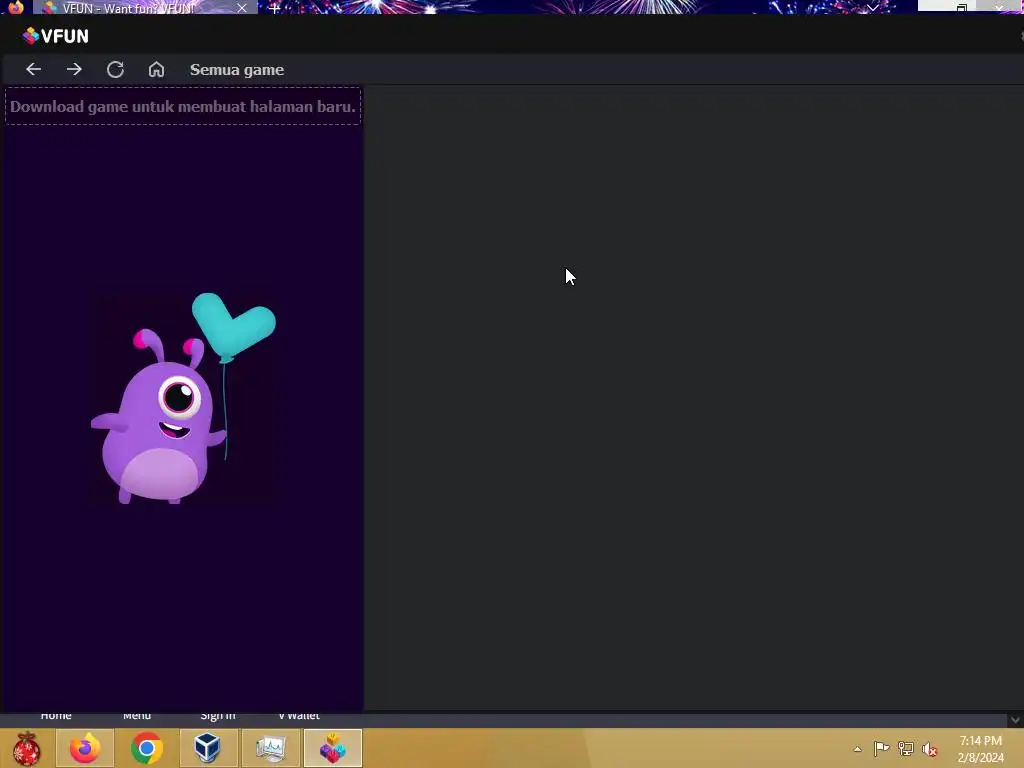Open VirtualBox from the taskbar
The height and width of the screenshot is (768, 1024).
tap(208, 748)
